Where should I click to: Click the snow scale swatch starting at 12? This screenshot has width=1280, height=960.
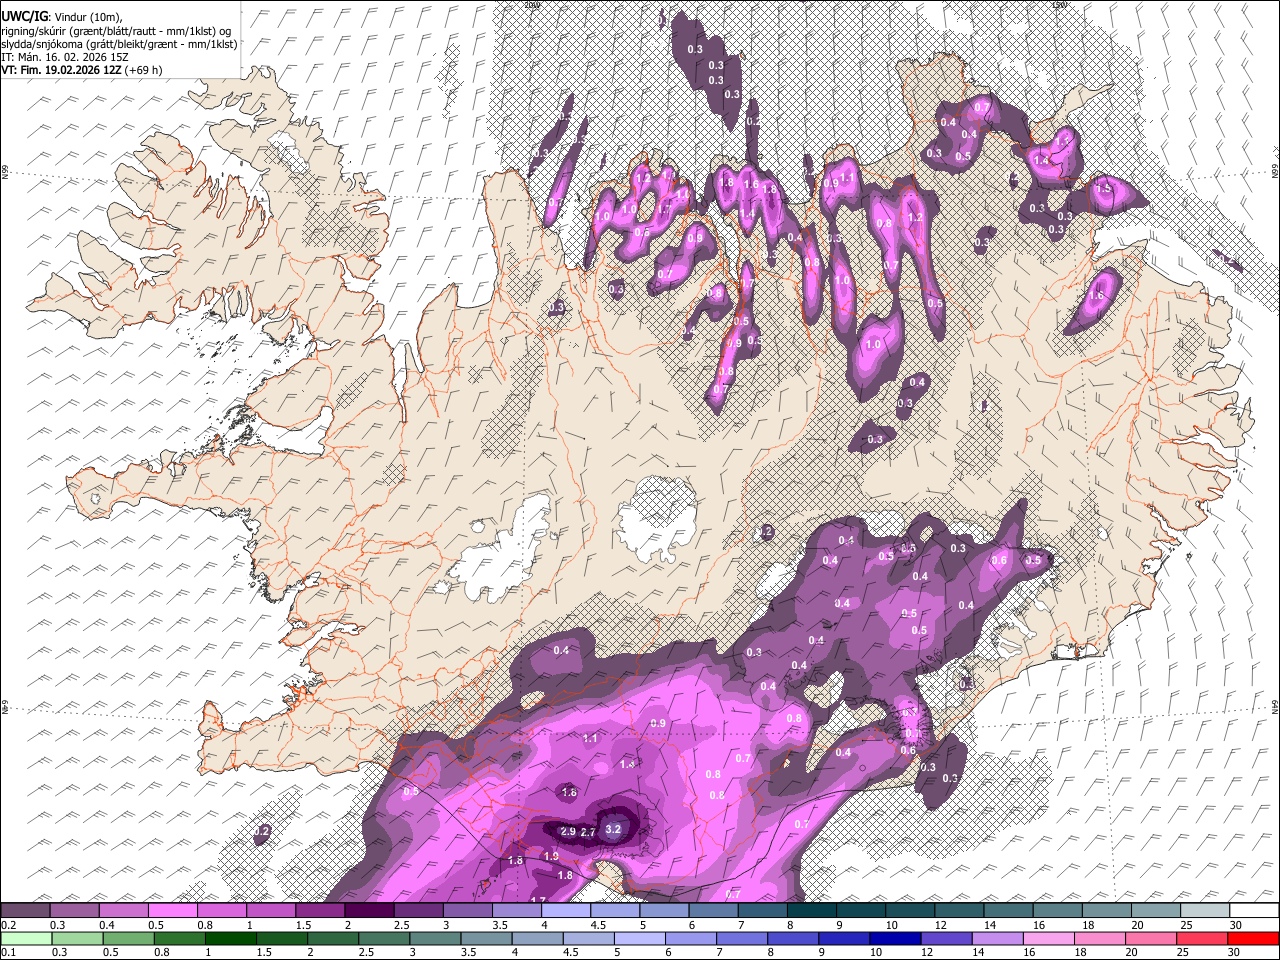tap(958, 910)
